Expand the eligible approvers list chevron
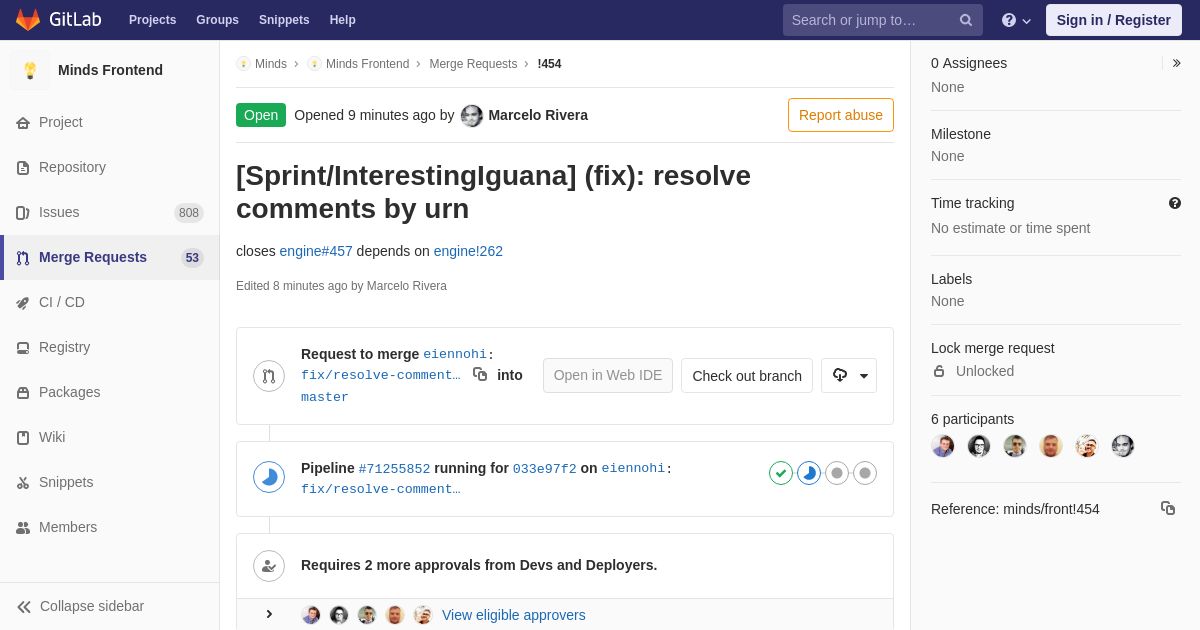This screenshot has width=1200, height=630. click(x=269, y=614)
